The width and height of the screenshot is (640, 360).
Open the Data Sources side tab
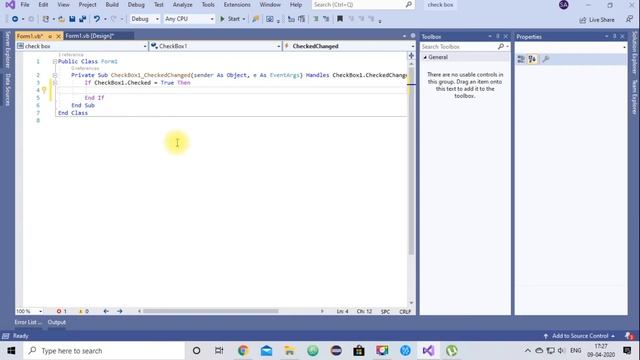(x=7, y=90)
